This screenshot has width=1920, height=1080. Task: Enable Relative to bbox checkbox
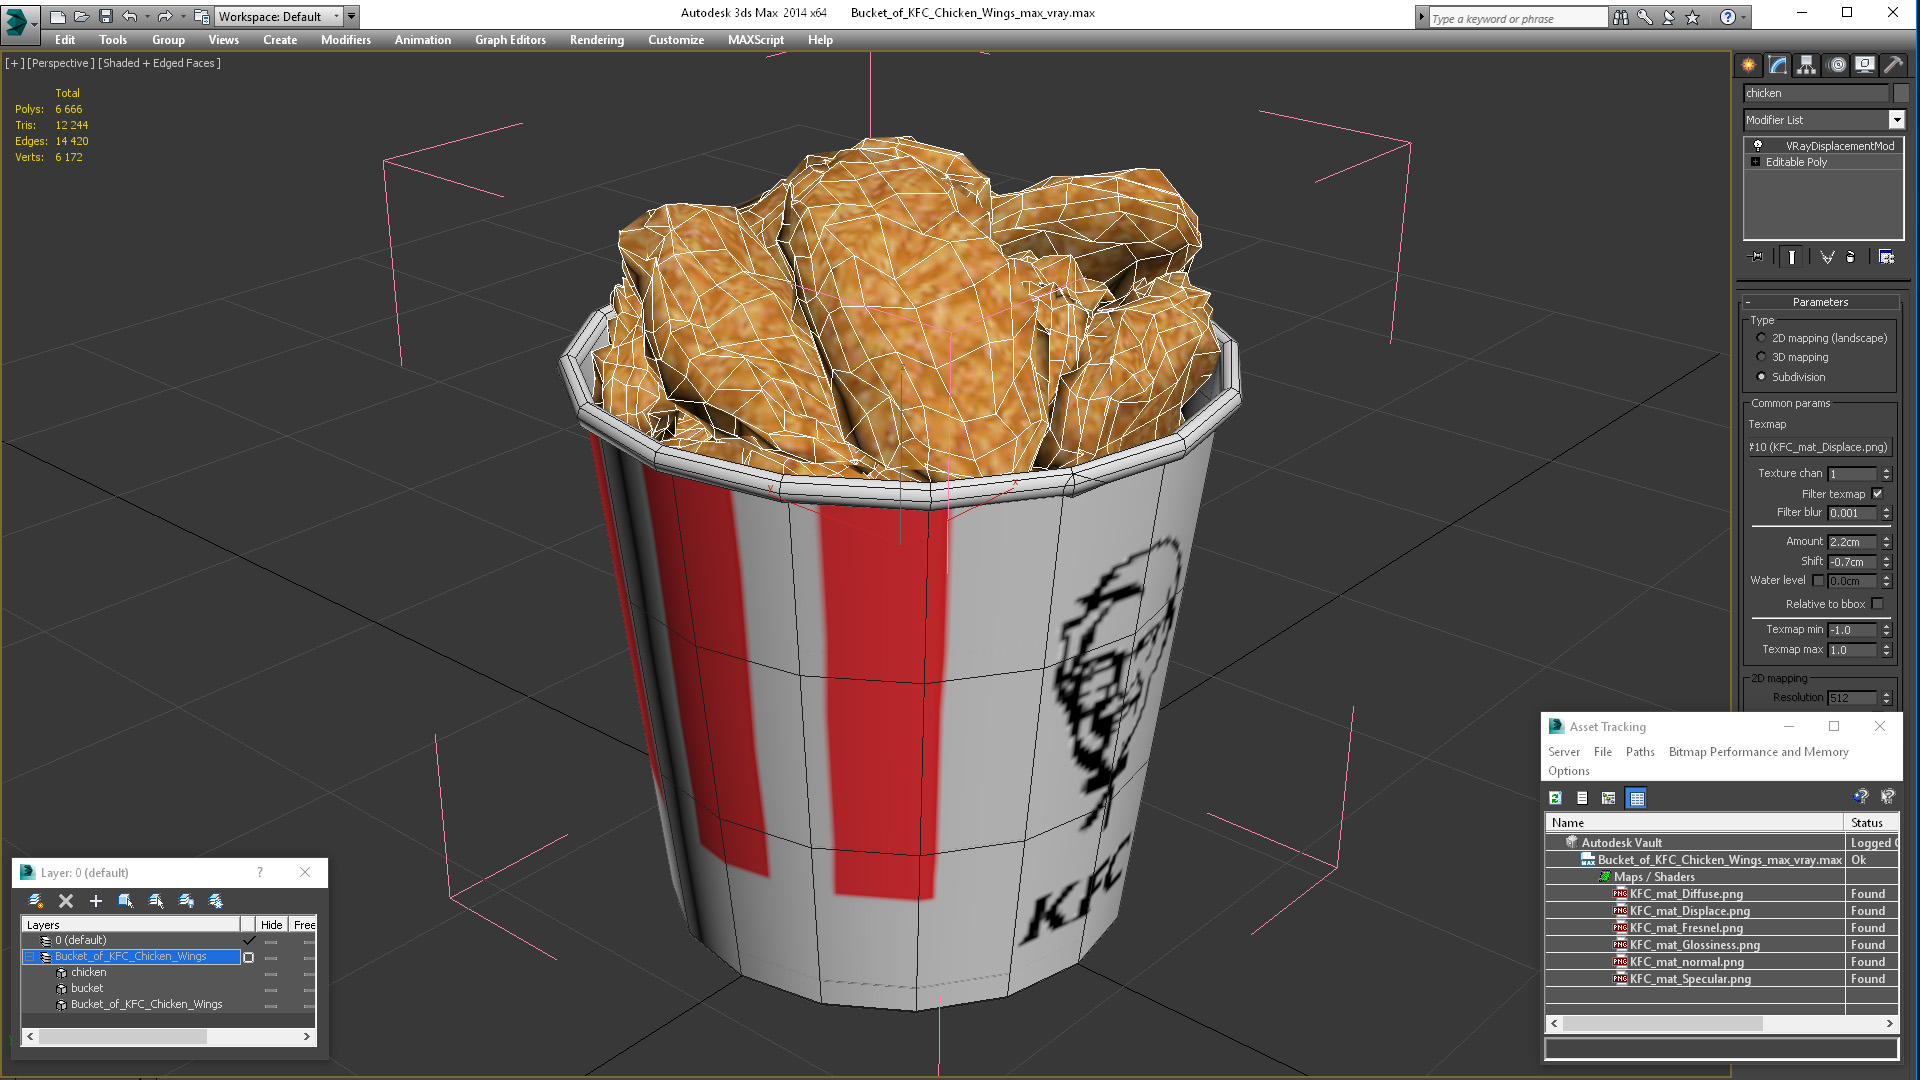[1877, 604]
